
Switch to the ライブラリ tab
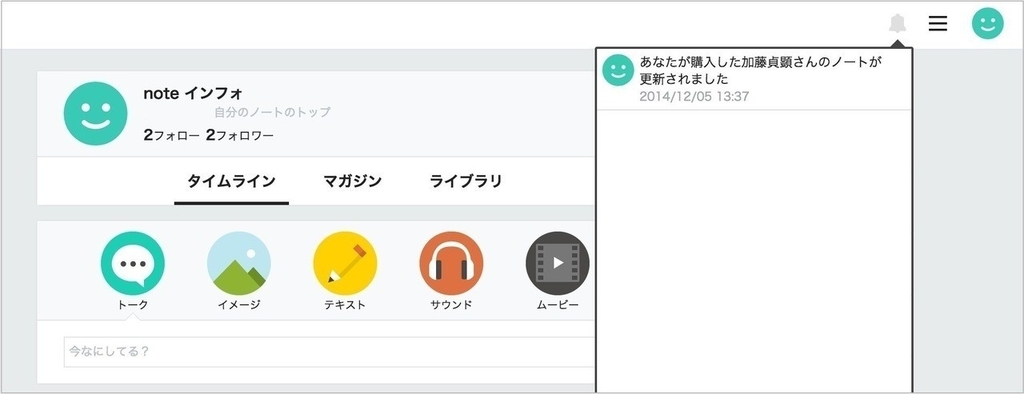click(x=466, y=182)
